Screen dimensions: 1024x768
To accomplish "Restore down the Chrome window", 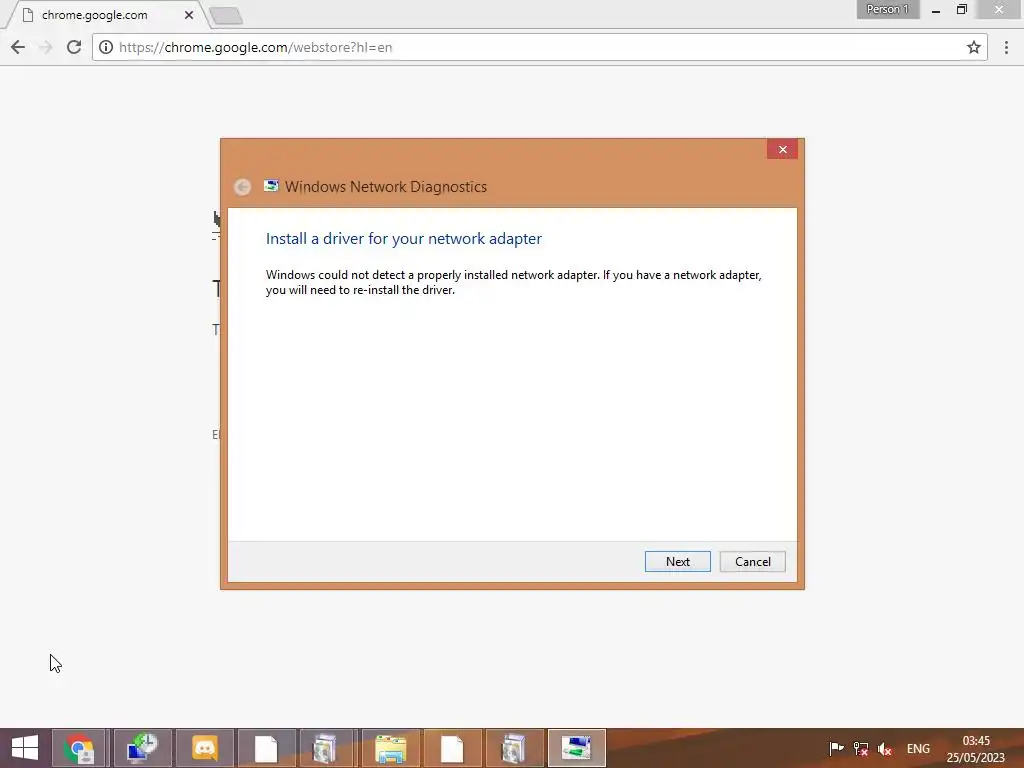I will pyautogui.click(x=962, y=9).
